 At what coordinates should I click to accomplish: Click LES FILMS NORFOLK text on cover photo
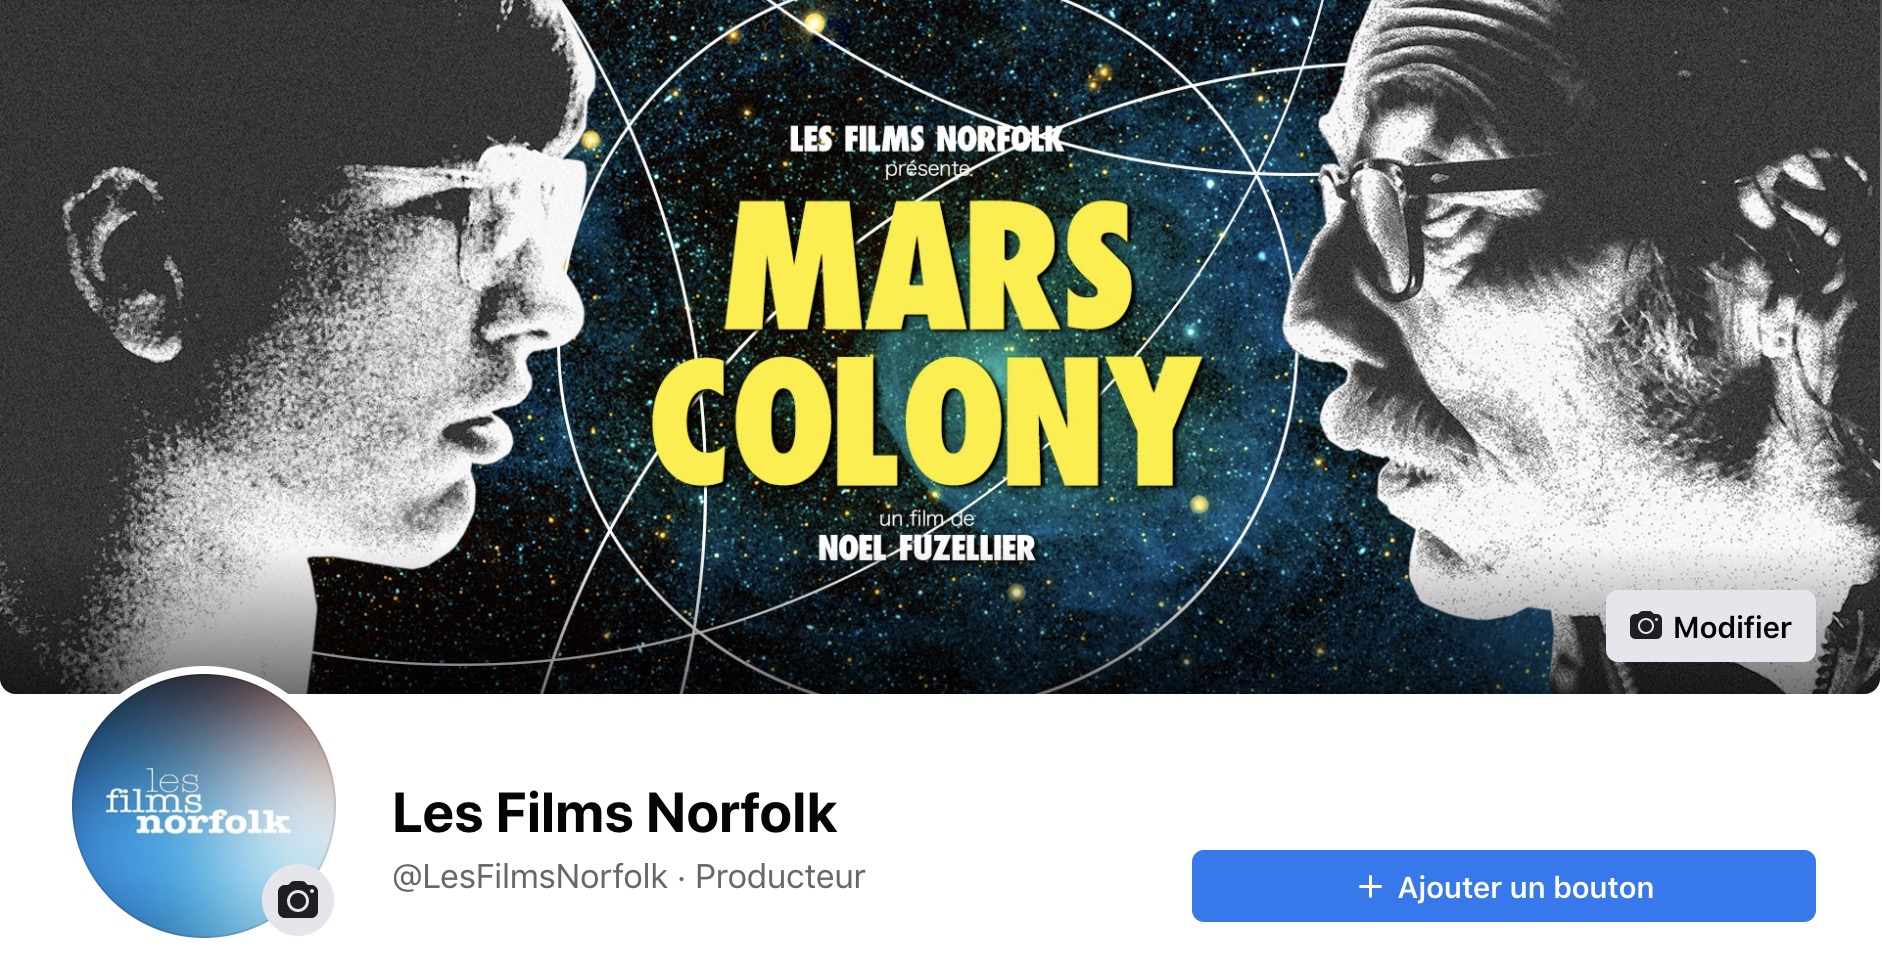(x=927, y=139)
